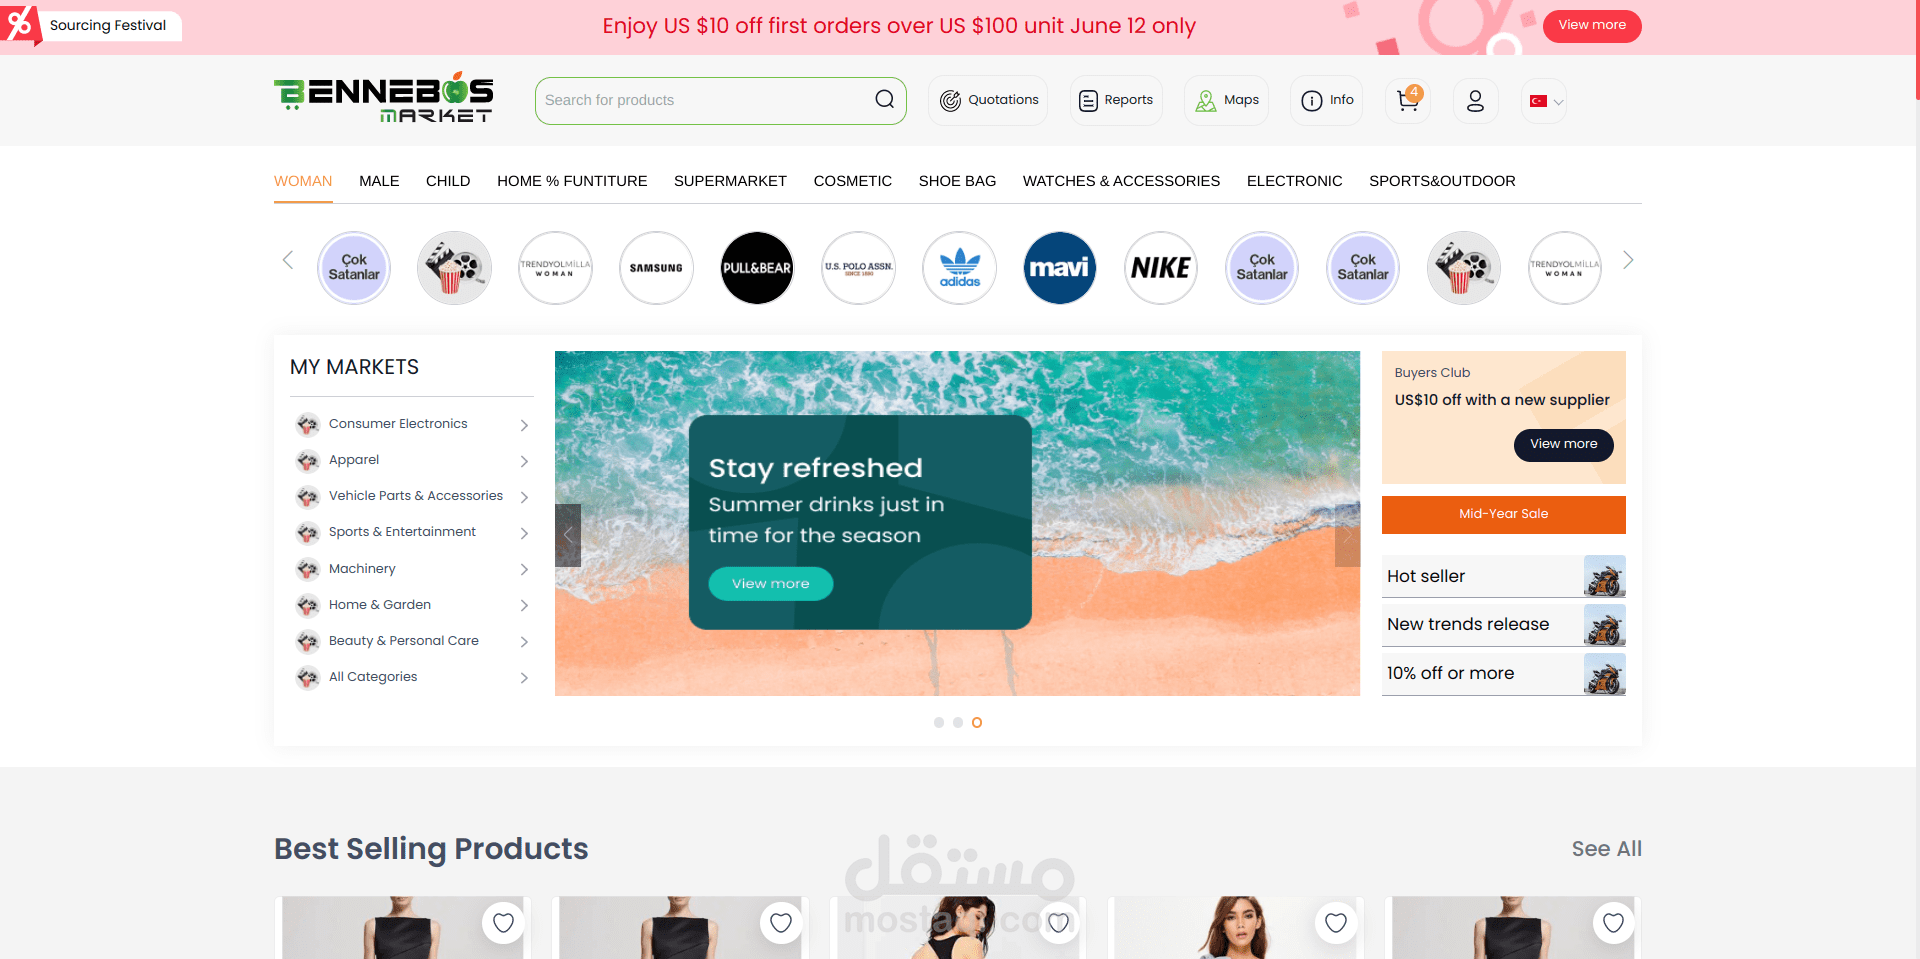
Task: Favorite the first best selling product
Action: (503, 922)
